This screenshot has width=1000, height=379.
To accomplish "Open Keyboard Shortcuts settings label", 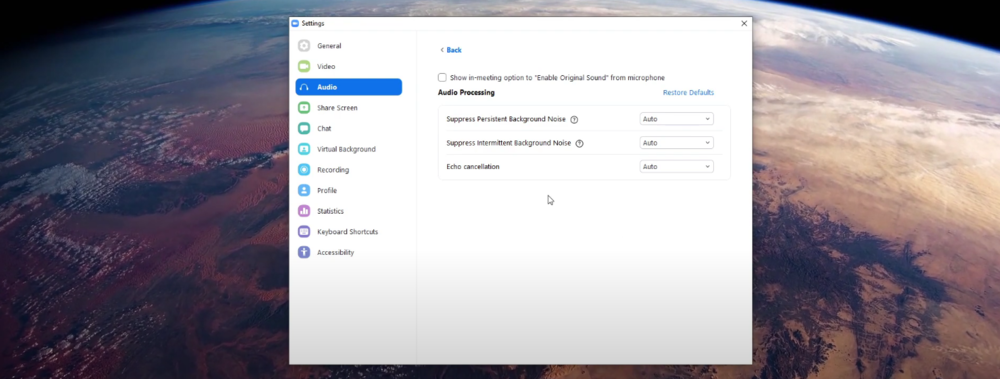I will pos(348,232).
